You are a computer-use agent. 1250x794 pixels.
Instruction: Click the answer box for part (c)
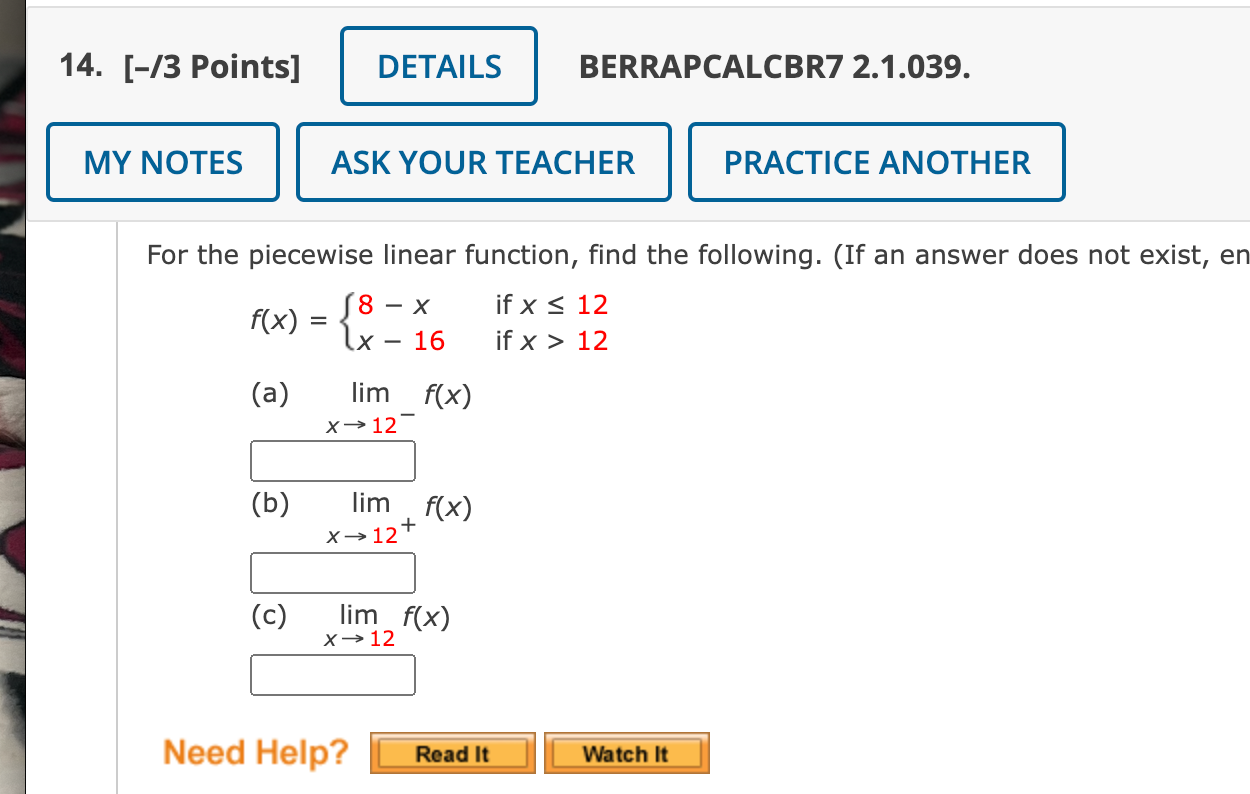click(x=333, y=674)
